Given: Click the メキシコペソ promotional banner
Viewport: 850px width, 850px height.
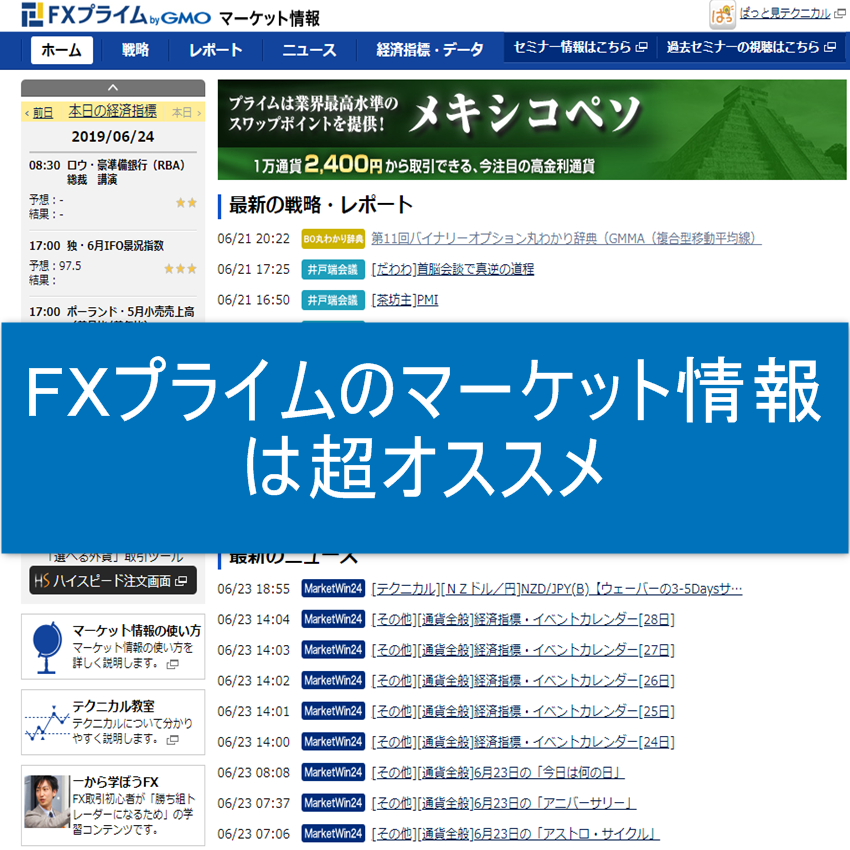Looking at the screenshot, I should (532, 130).
